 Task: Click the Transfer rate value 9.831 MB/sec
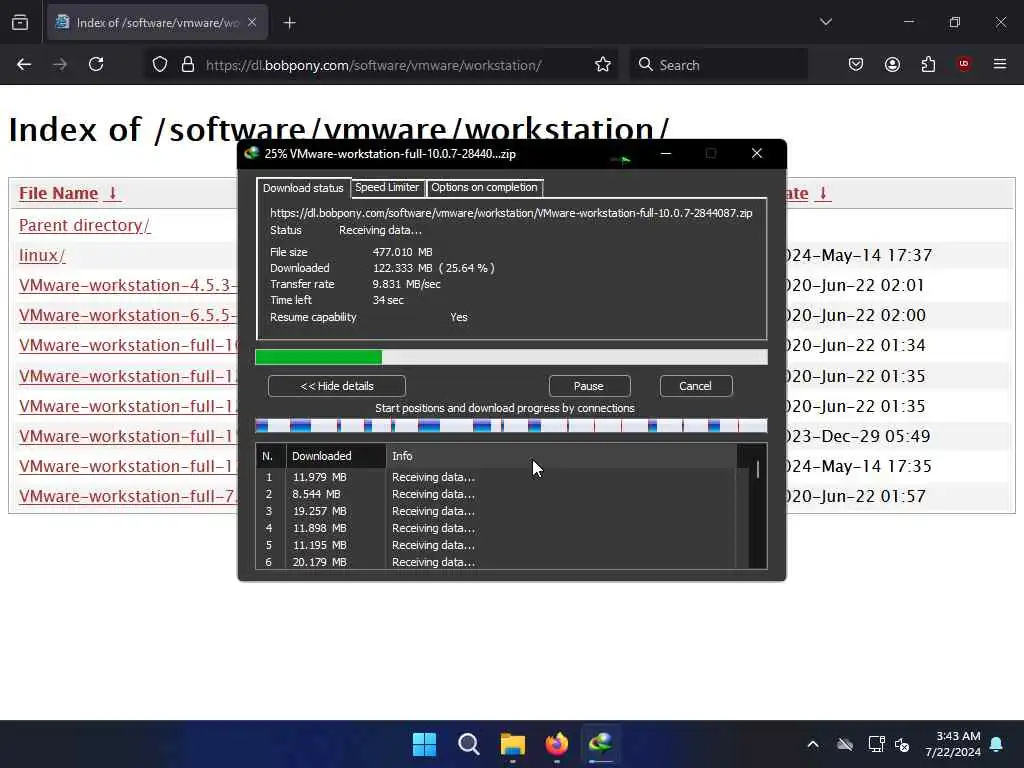pos(406,284)
